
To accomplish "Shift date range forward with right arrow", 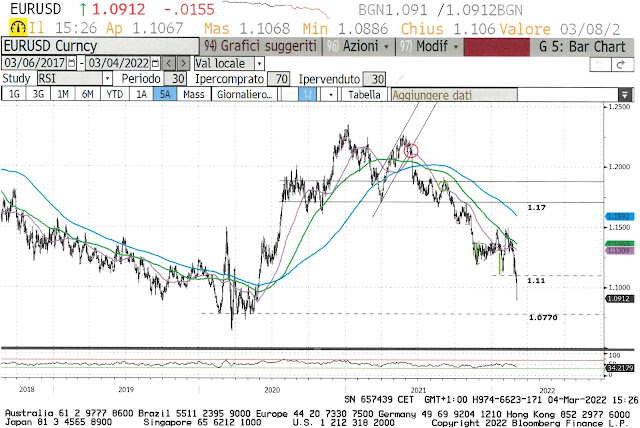I will 184,63.
